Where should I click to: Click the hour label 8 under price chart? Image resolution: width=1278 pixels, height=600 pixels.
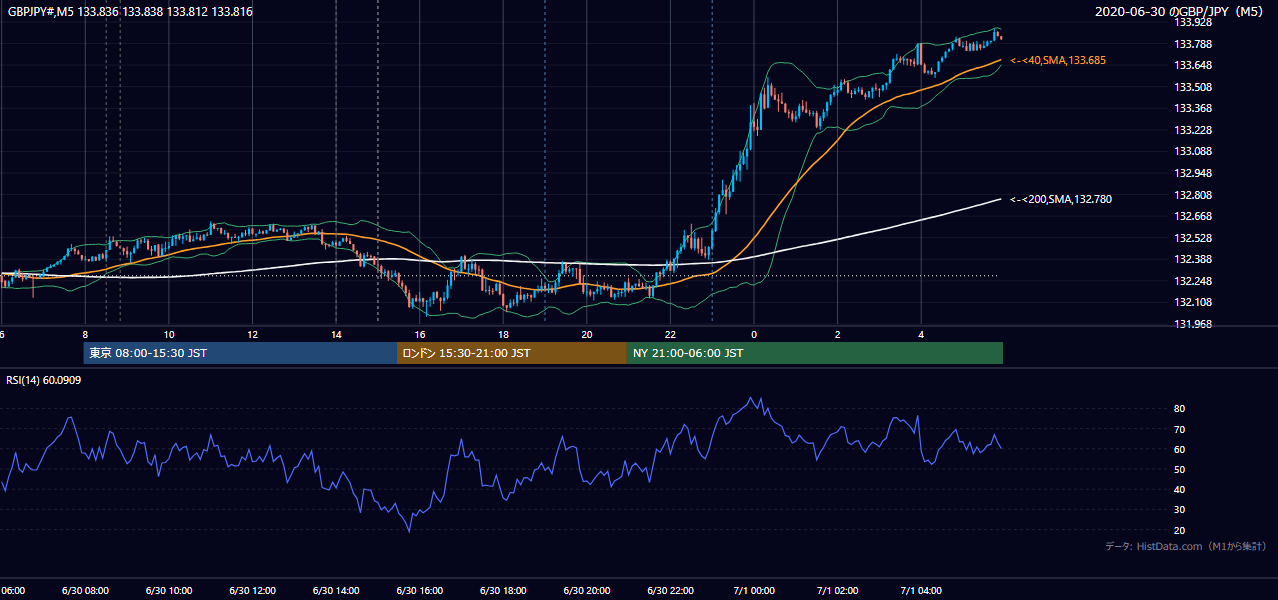click(x=85, y=334)
